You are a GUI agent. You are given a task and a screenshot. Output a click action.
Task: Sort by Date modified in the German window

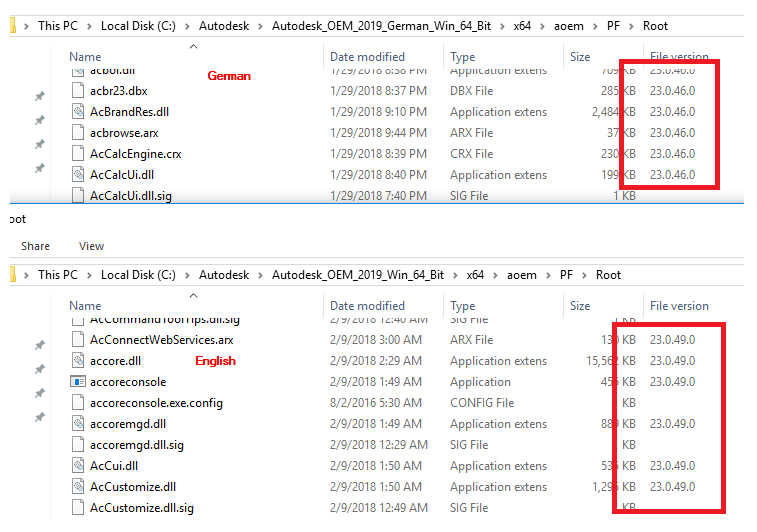tap(367, 57)
